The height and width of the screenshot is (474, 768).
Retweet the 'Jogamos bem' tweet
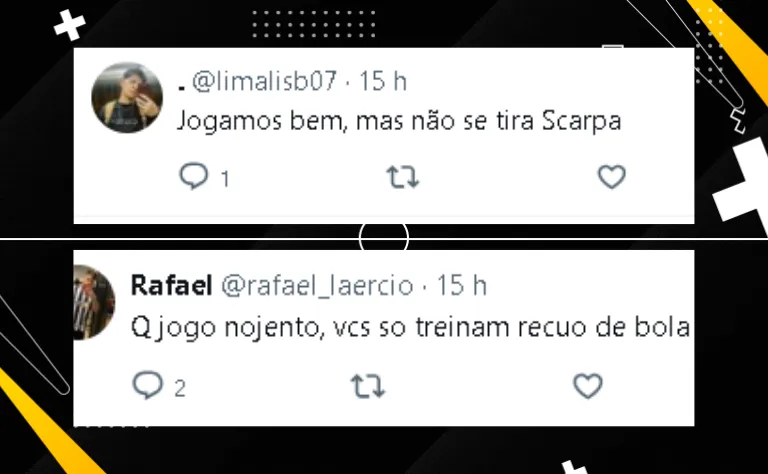click(x=403, y=177)
